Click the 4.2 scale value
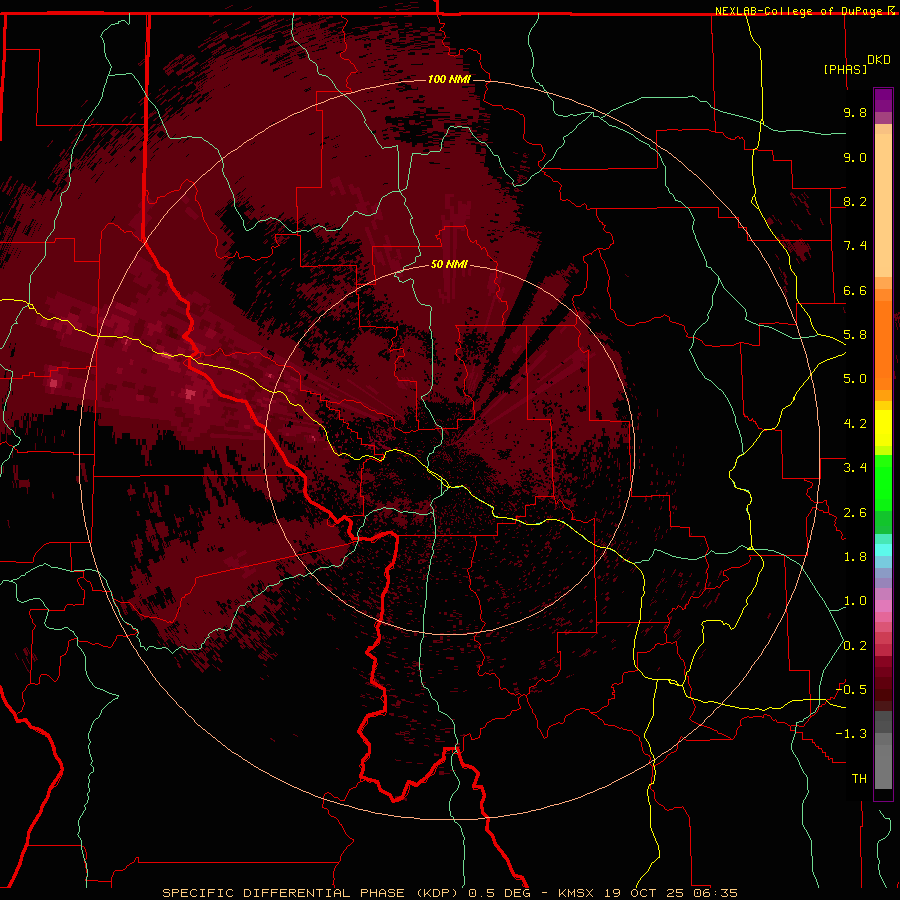 (855, 424)
